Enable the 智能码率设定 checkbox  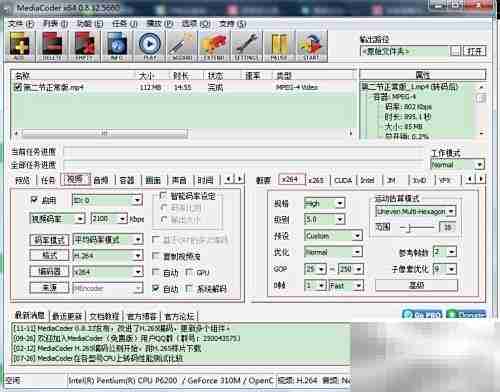tap(163, 196)
